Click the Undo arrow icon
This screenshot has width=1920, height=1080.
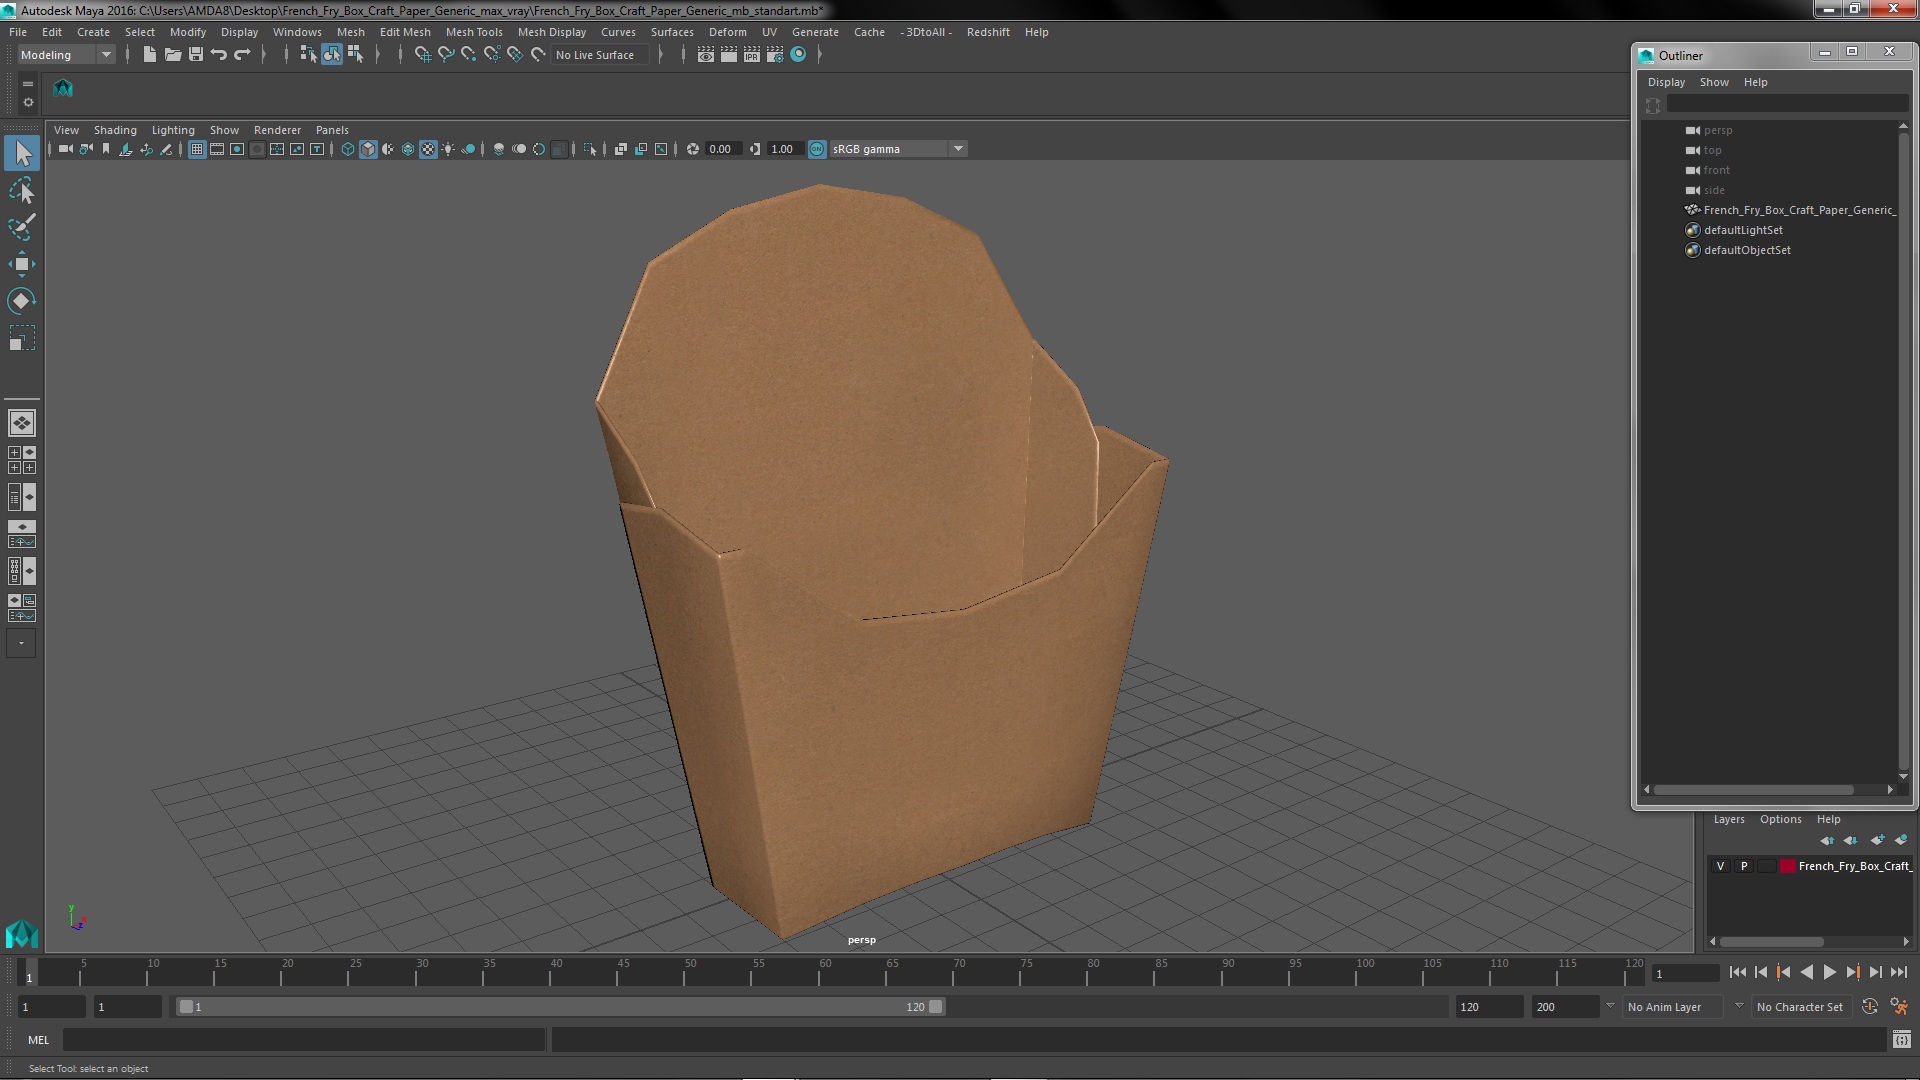coord(219,55)
